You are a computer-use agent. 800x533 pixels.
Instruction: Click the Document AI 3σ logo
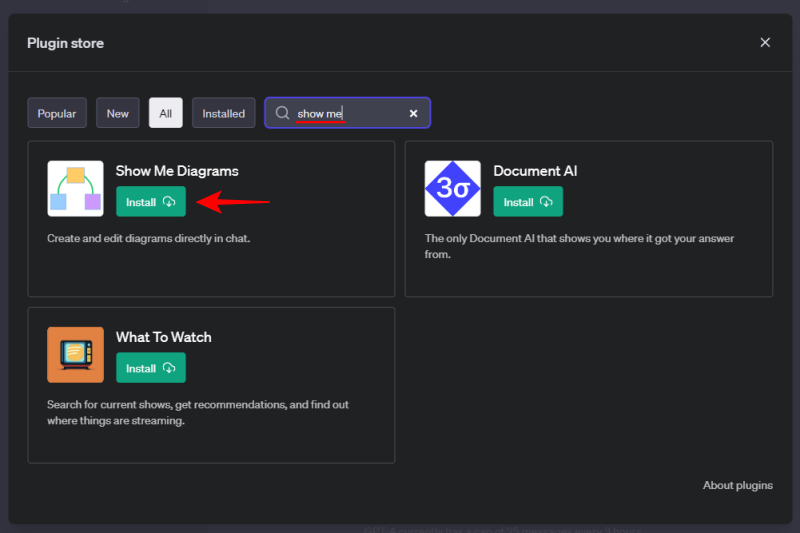(452, 189)
